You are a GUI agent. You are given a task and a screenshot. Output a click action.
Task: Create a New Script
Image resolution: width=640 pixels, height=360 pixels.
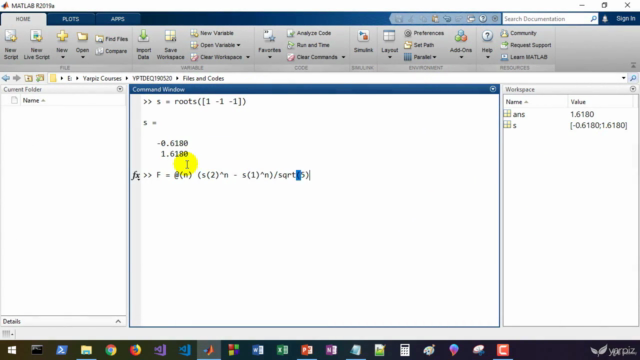[11, 45]
